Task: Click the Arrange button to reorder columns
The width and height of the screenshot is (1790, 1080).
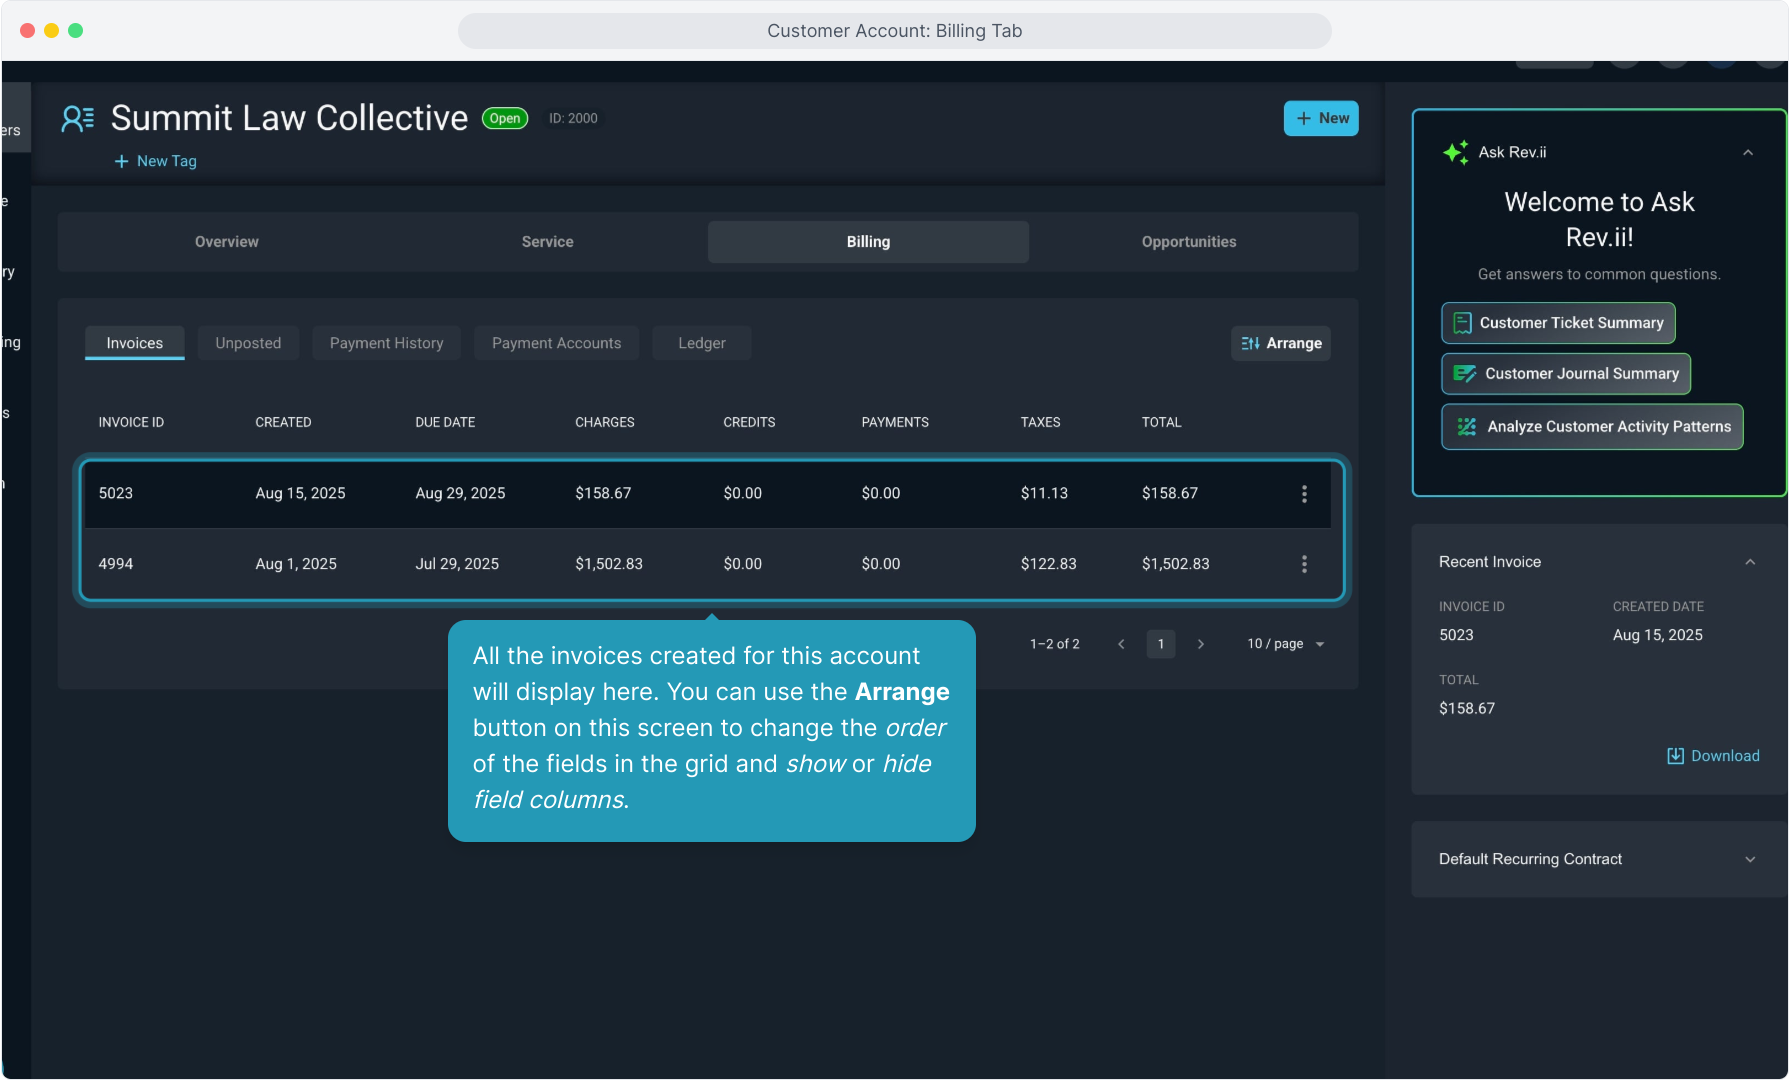Action: pos(1281,343)
